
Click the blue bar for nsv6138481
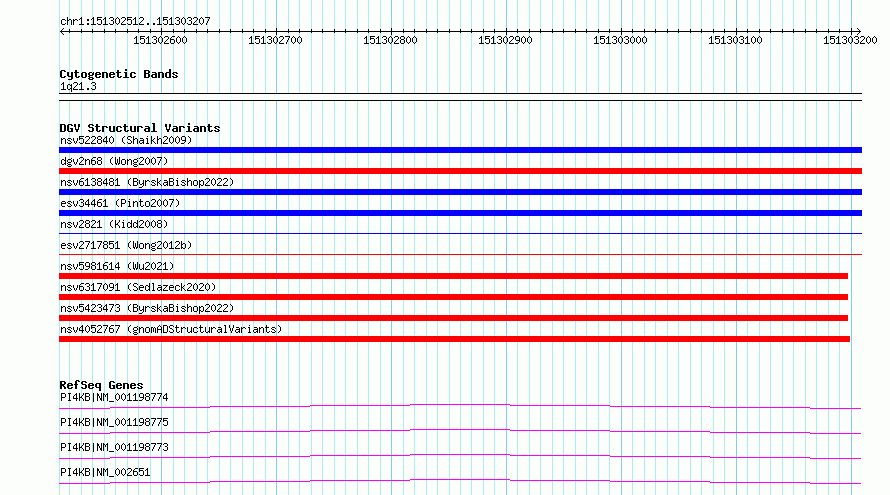point(460,192)
